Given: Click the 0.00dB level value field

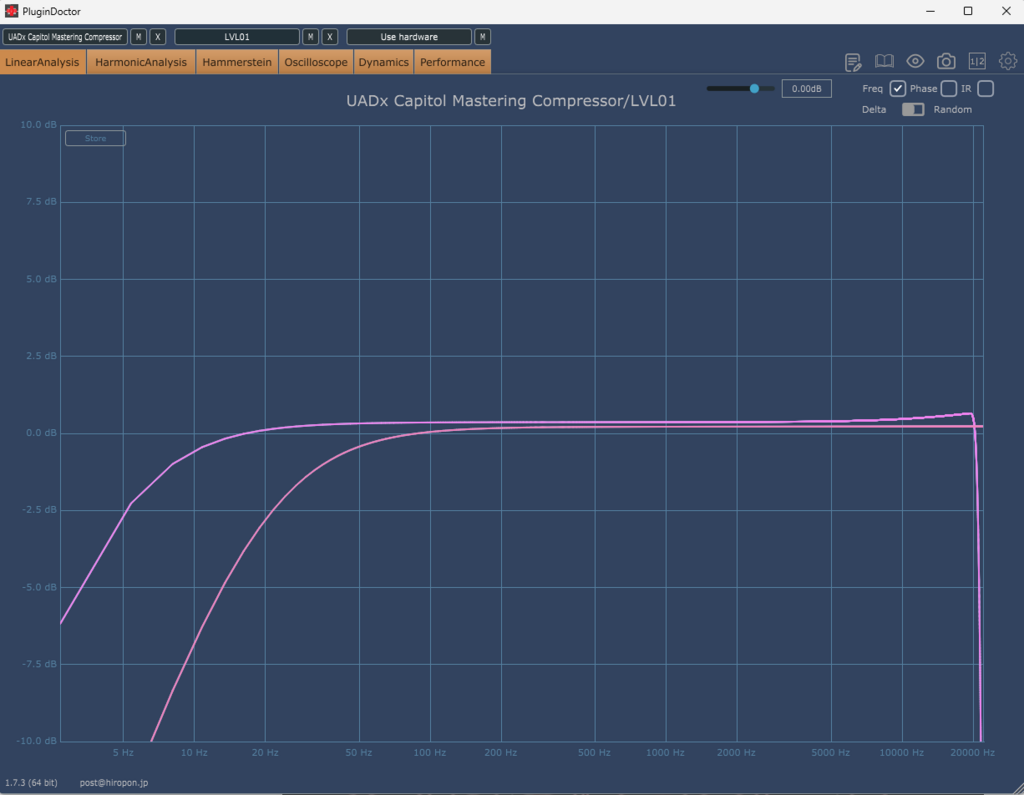Looking at the screenshot, I should (807, 89).
